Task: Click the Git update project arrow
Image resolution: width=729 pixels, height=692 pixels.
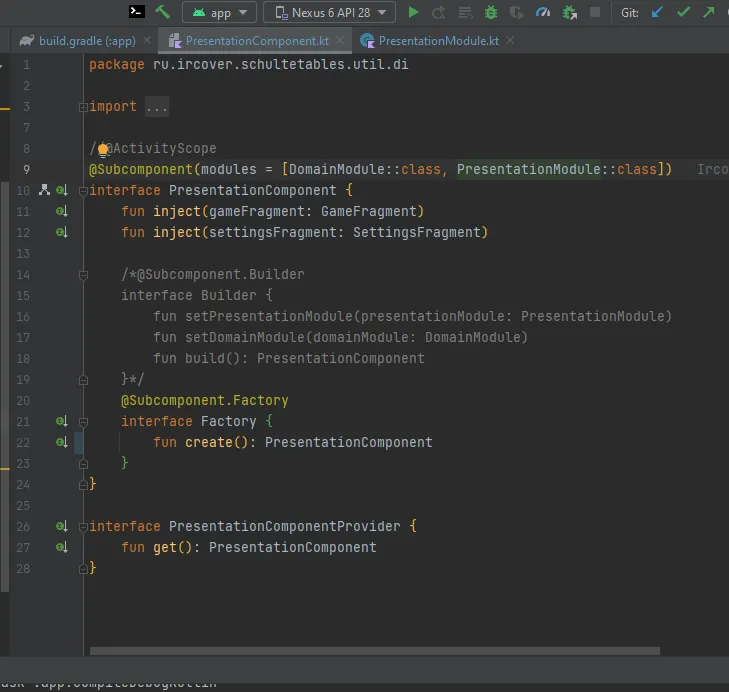Action: point(657,12)
